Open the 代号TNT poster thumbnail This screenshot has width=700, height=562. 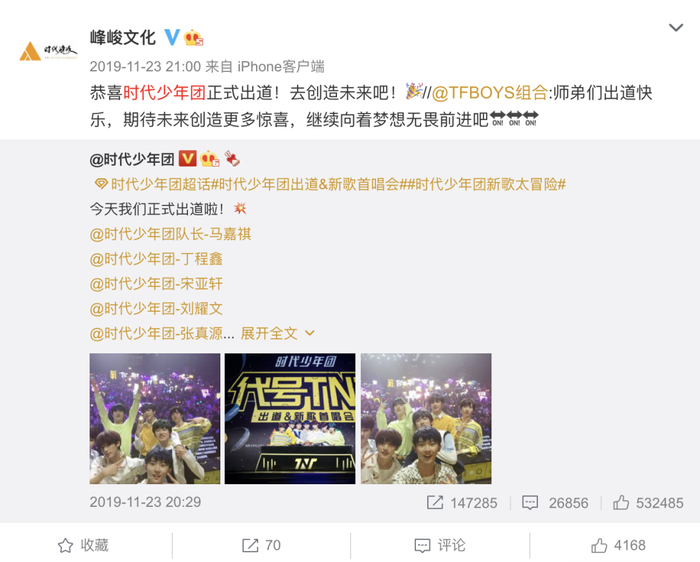tap(290, 418)
